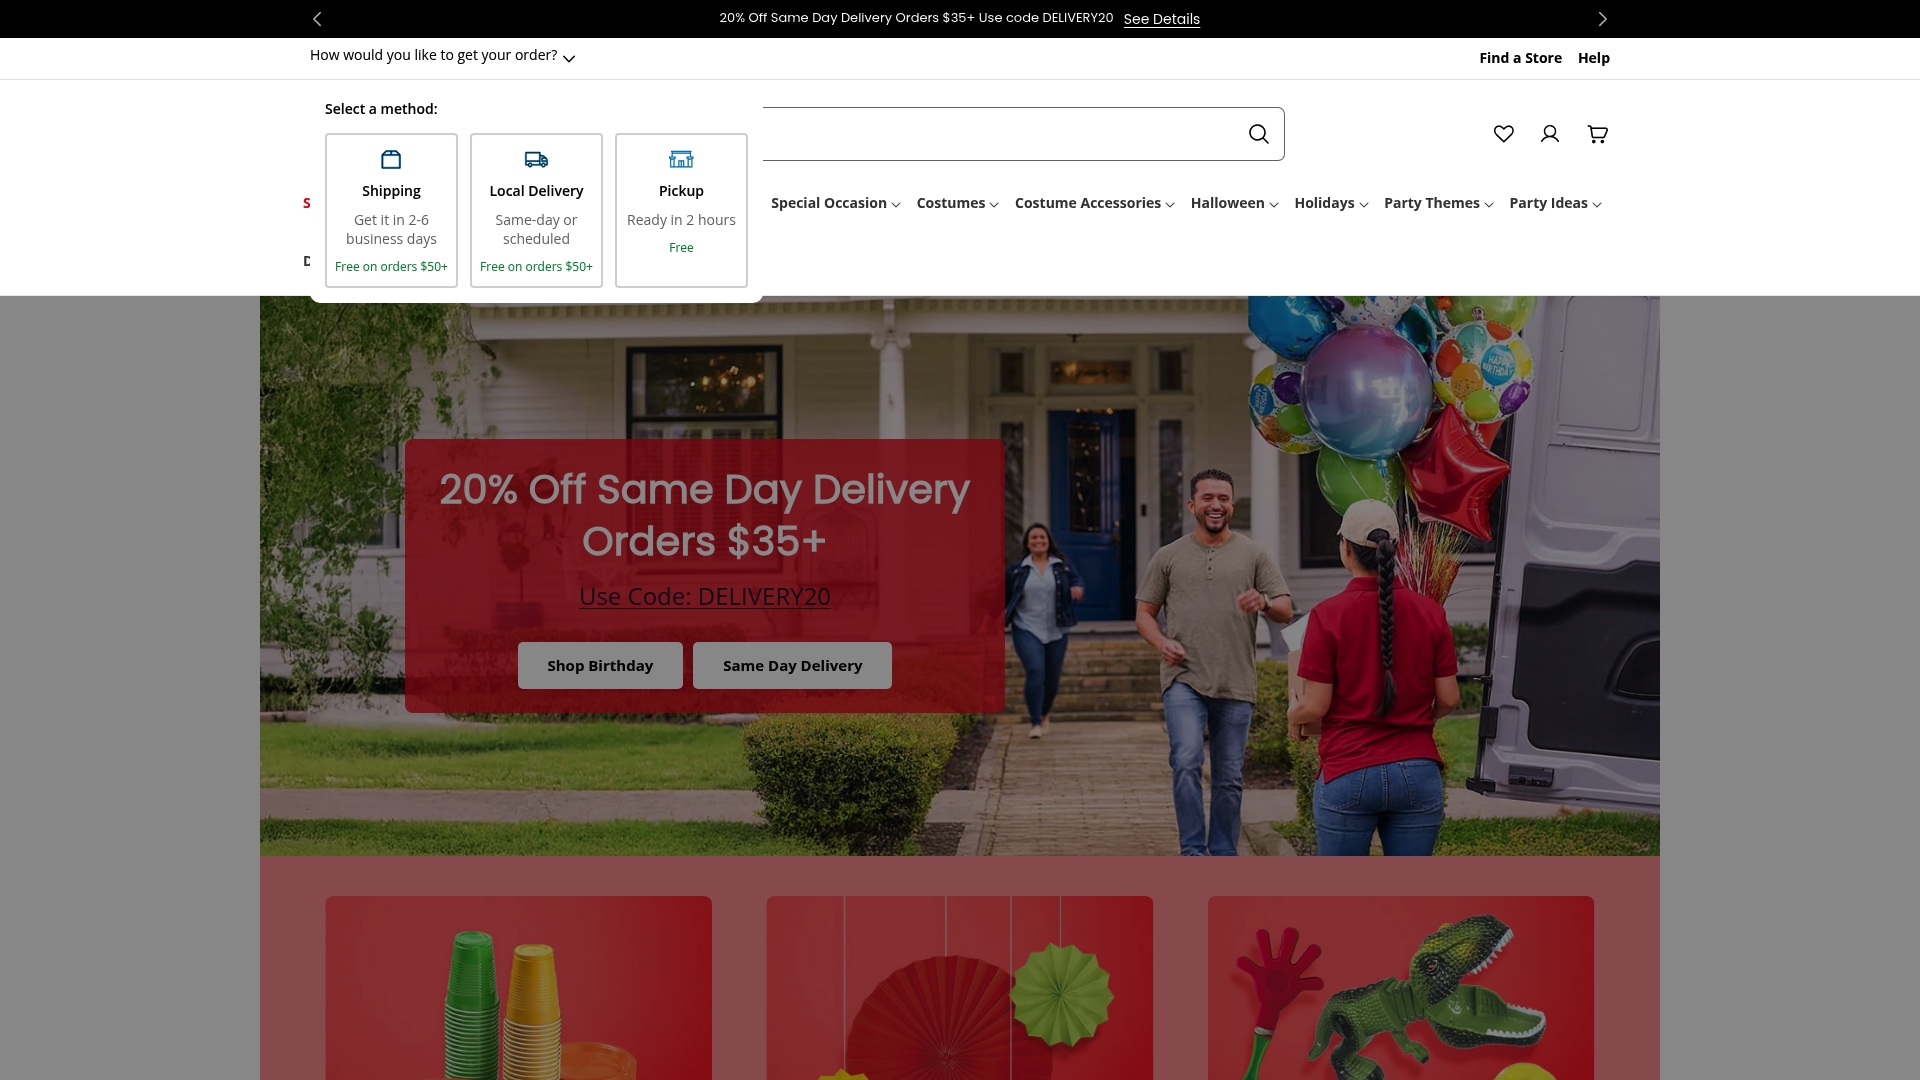Image resolution: width=1920 pixels, height=1080 pixels.
Task: Click the 'Select a method:' label
Action: pyautogui.click(x=381, y=109)
